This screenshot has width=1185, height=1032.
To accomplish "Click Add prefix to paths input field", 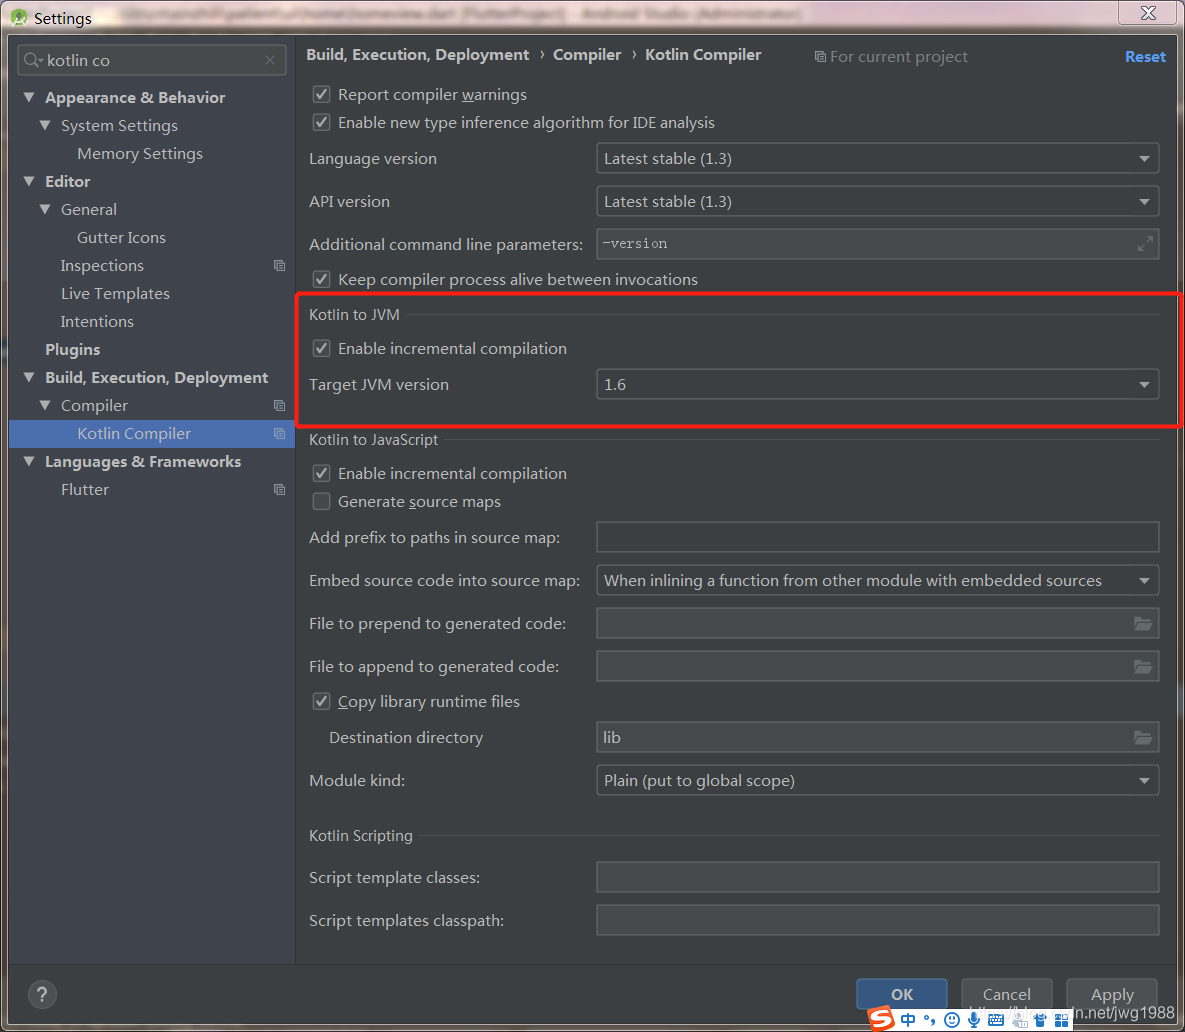I will click(x=877, y=537).
